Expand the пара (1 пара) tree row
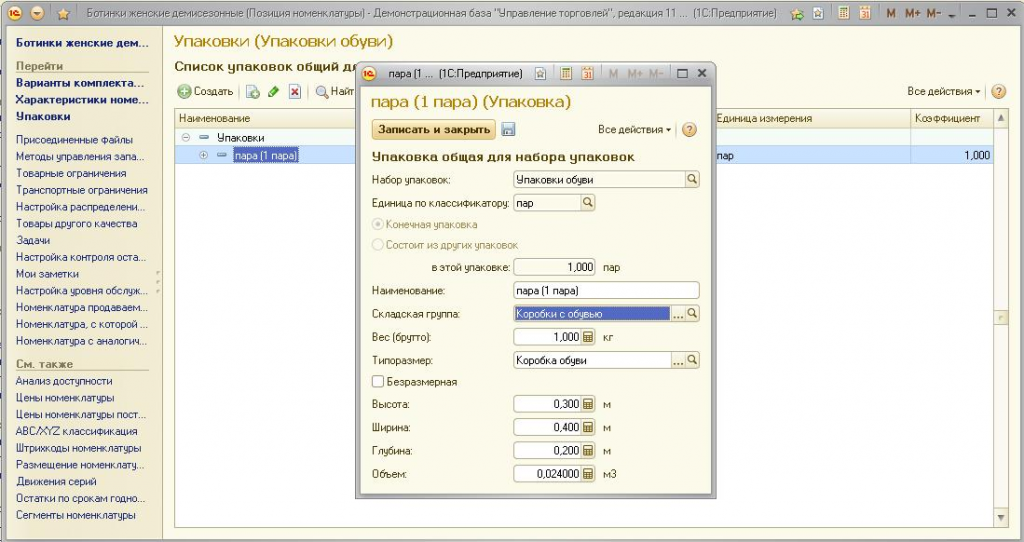This screenshot has width=1024, height=542. pos(204,155)
